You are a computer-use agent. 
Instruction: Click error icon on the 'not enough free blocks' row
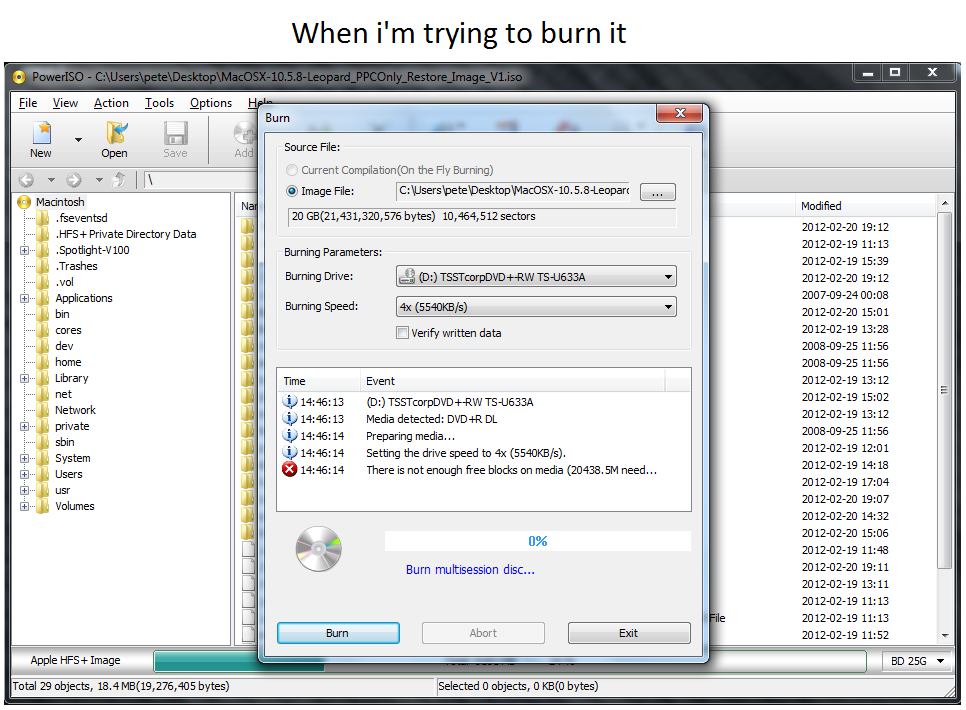click(x=290, y=470)
